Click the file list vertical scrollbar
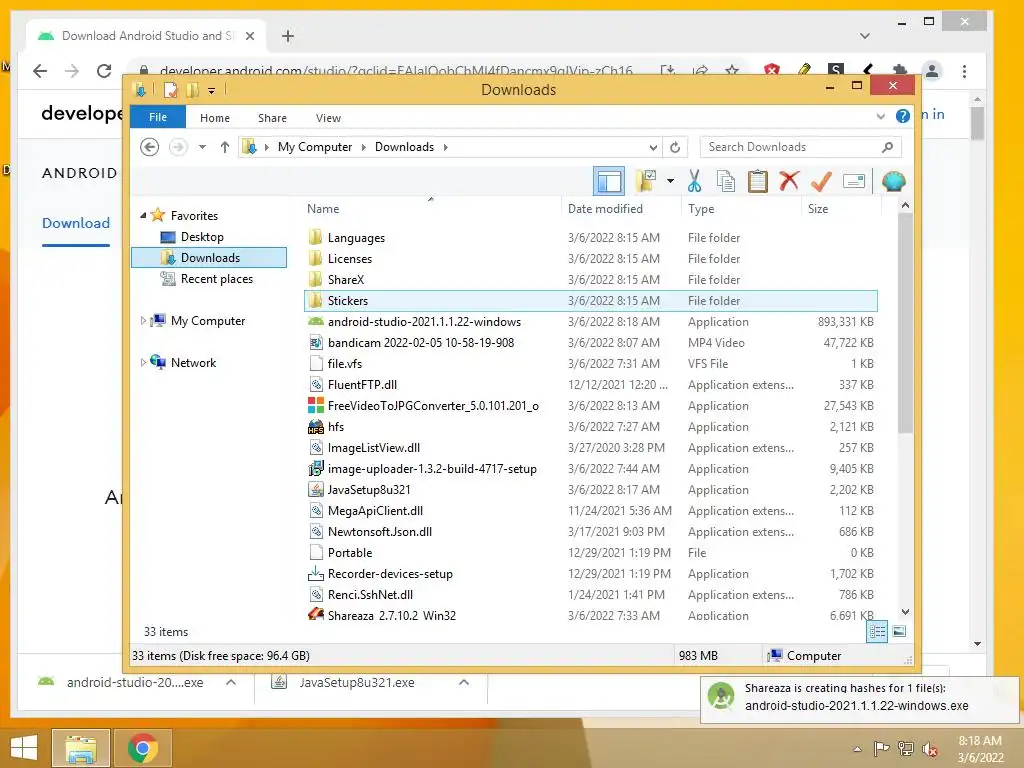The width and height of the screenshot is (1024, 768). (905, 324)
